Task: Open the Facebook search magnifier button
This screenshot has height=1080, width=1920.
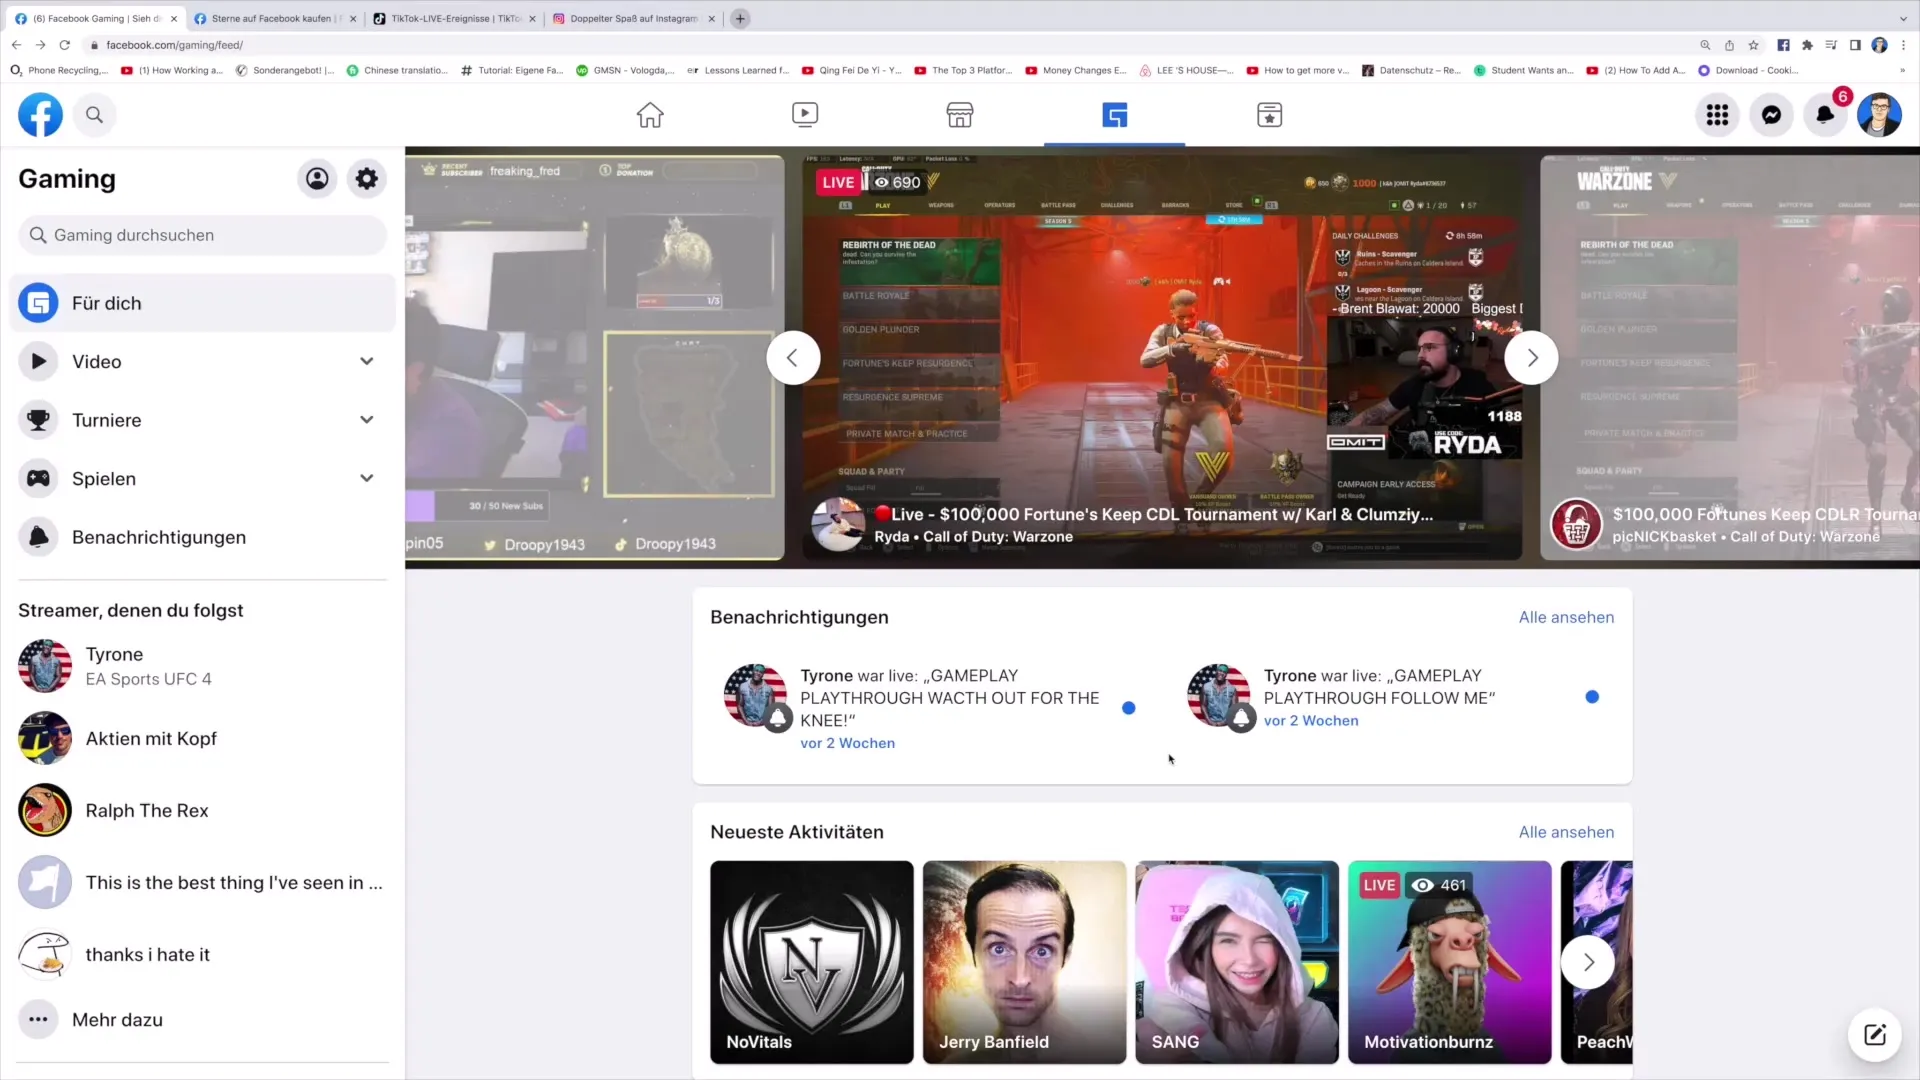Action: tap(94, 115)
